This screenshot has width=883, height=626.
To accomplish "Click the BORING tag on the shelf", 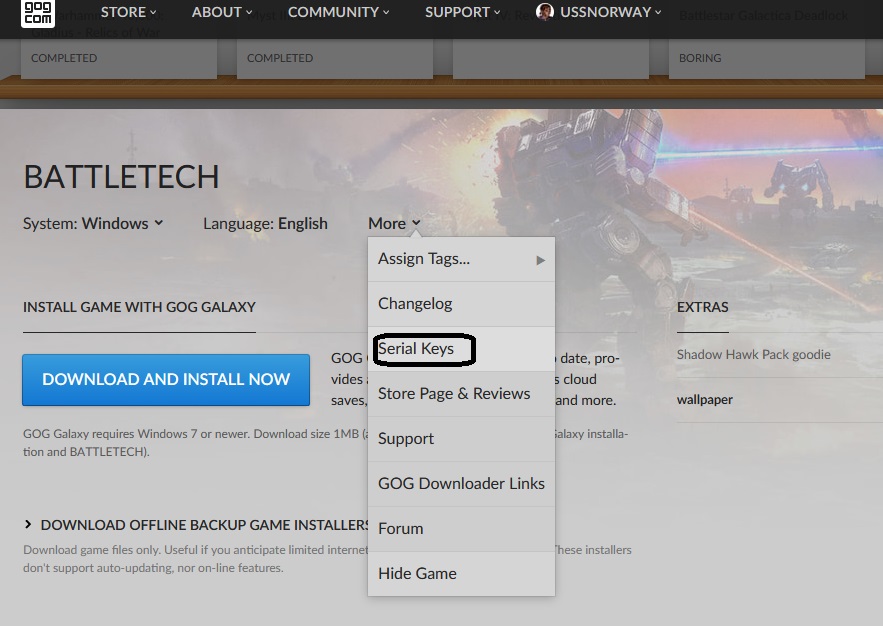I will click(700, 58).
